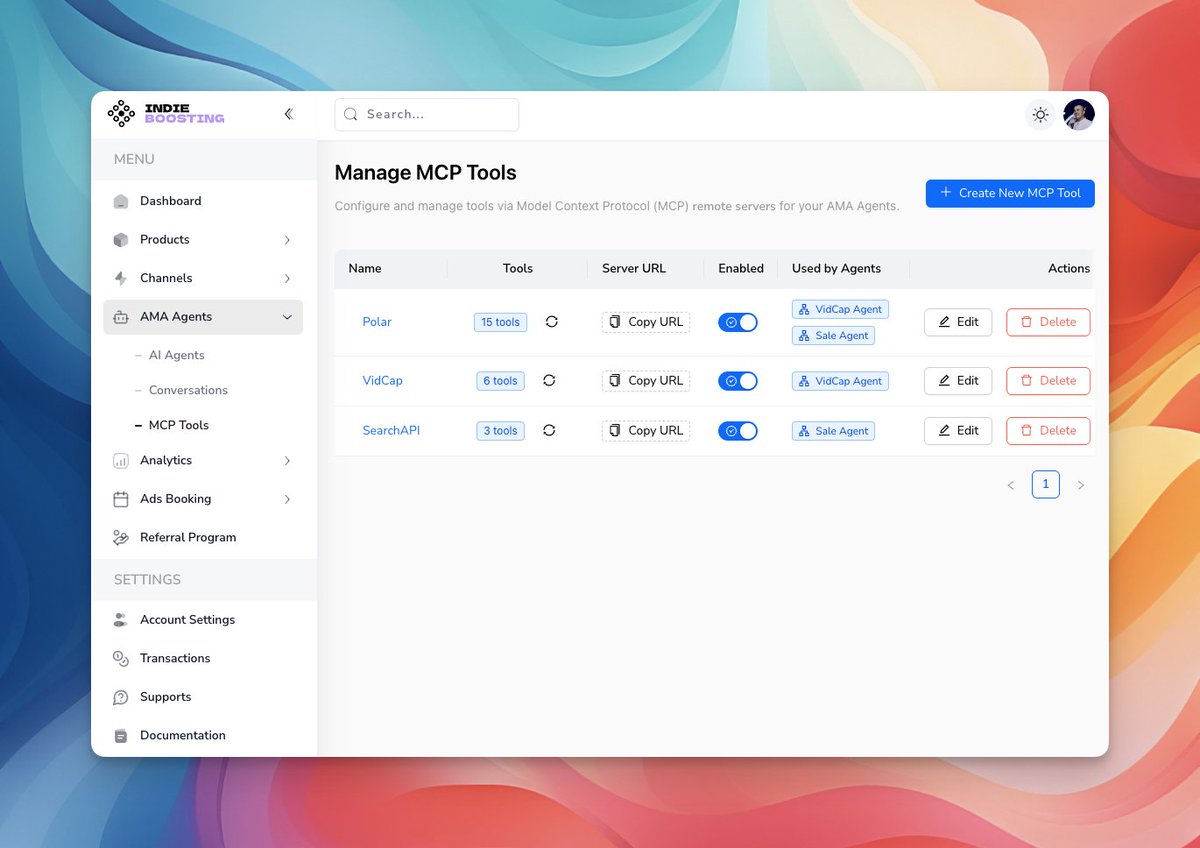Open the user avatar menu
1200x848 pixels.
click(x=1079, y=114)
